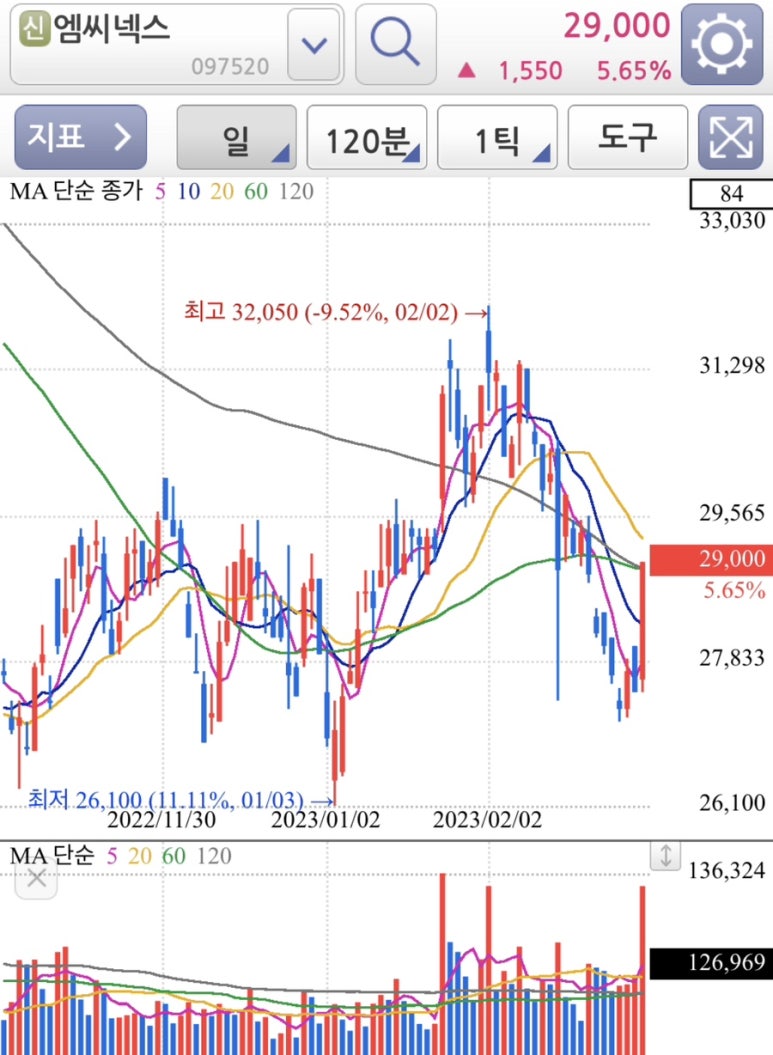Tap the 5.65% label beside price tag

pyautogui.click(x=734, y=591)
